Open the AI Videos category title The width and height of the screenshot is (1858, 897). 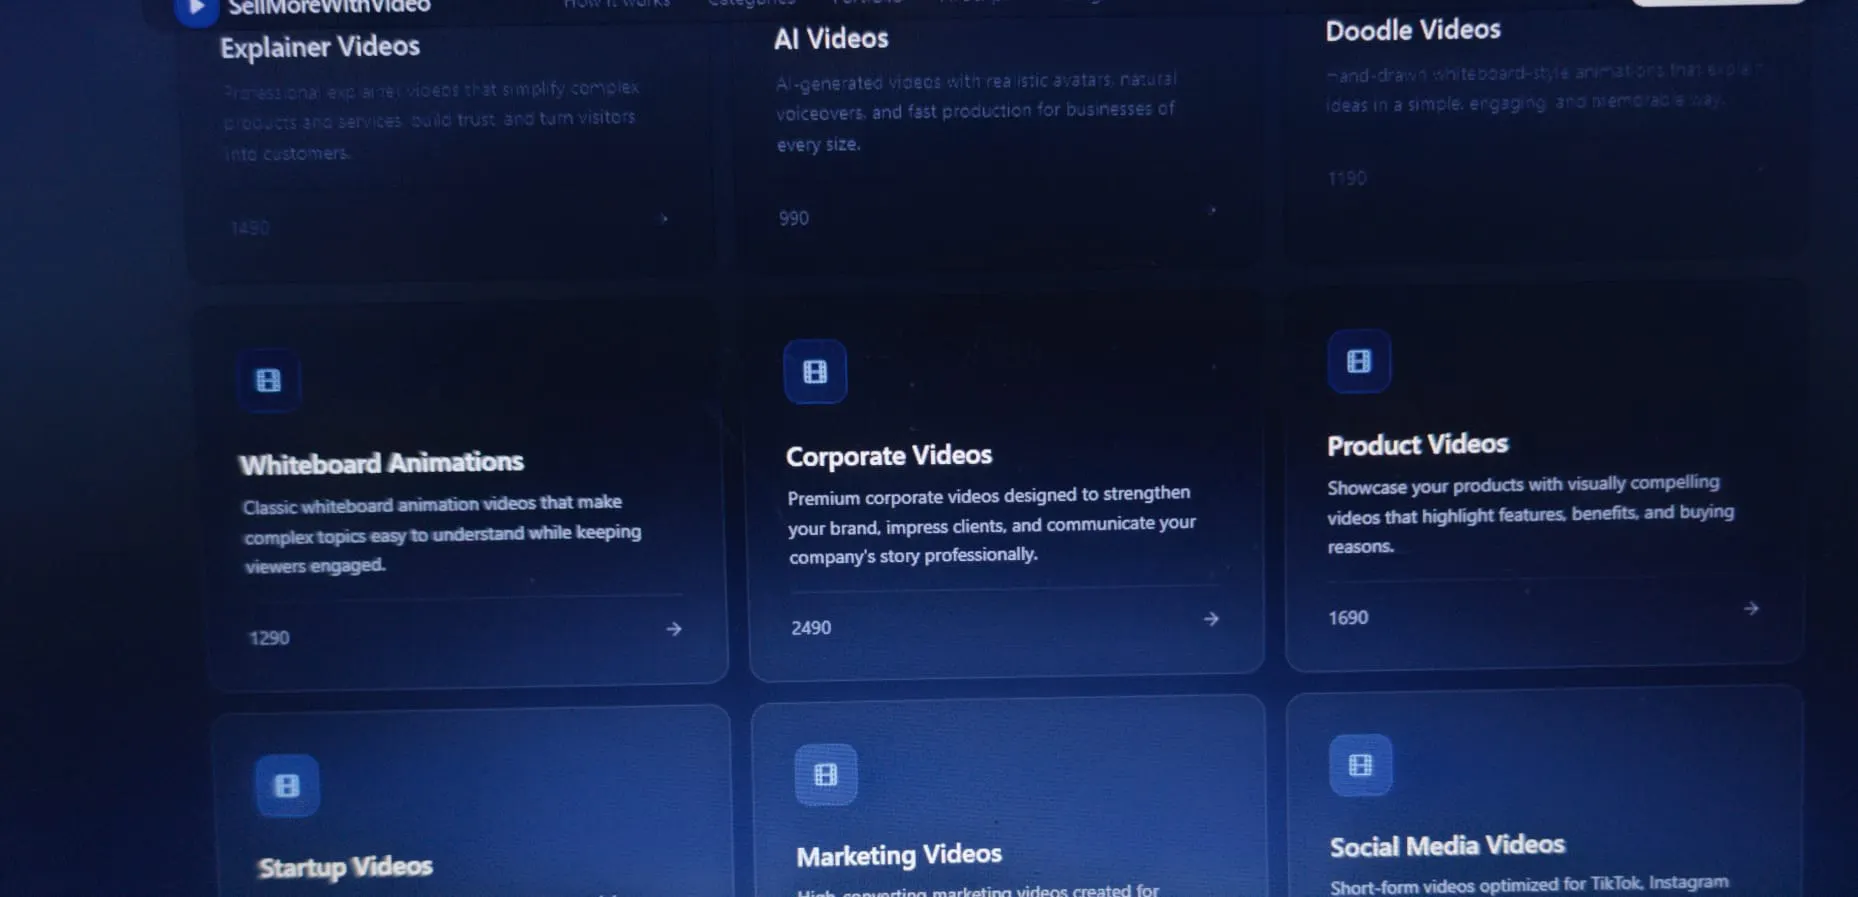831,39
